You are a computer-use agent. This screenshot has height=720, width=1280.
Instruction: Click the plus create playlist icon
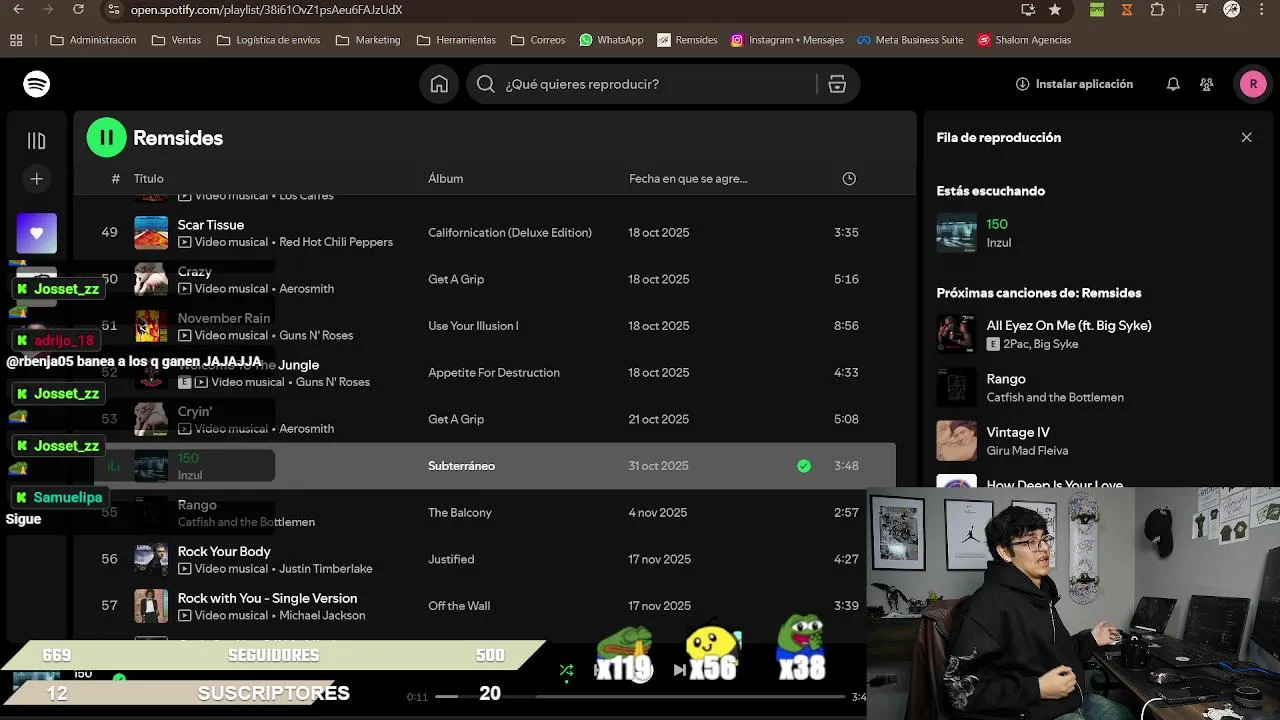coord(37,179)
